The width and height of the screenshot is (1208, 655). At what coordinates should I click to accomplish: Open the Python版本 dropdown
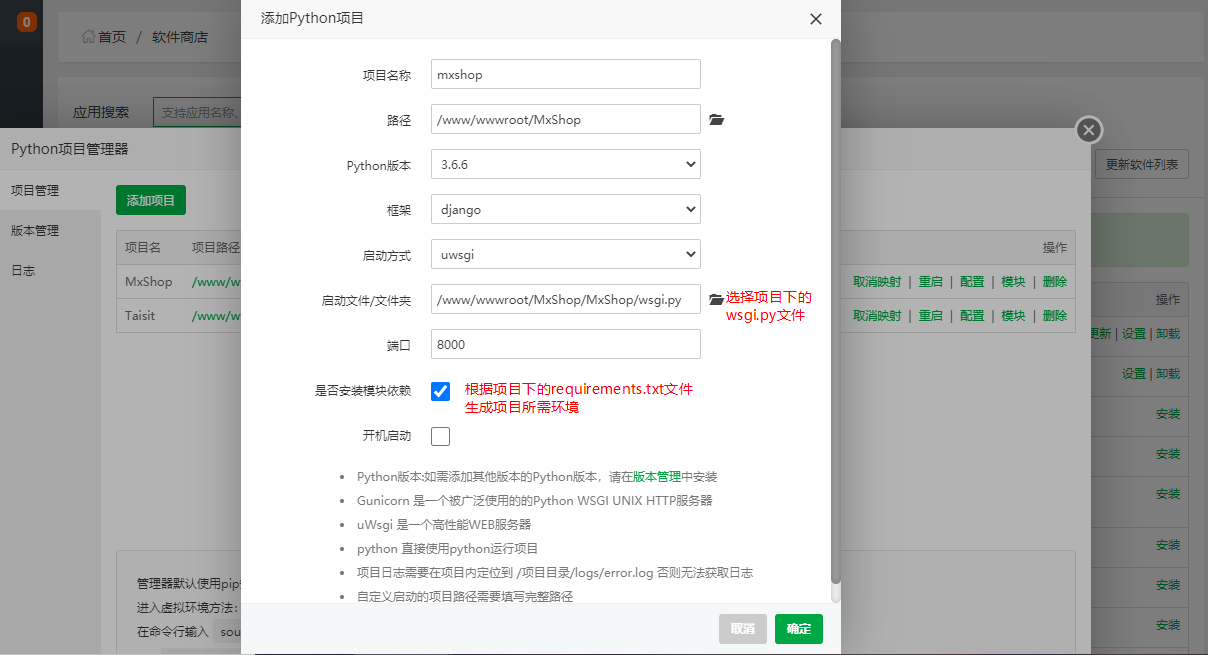[x=565, y=164]
